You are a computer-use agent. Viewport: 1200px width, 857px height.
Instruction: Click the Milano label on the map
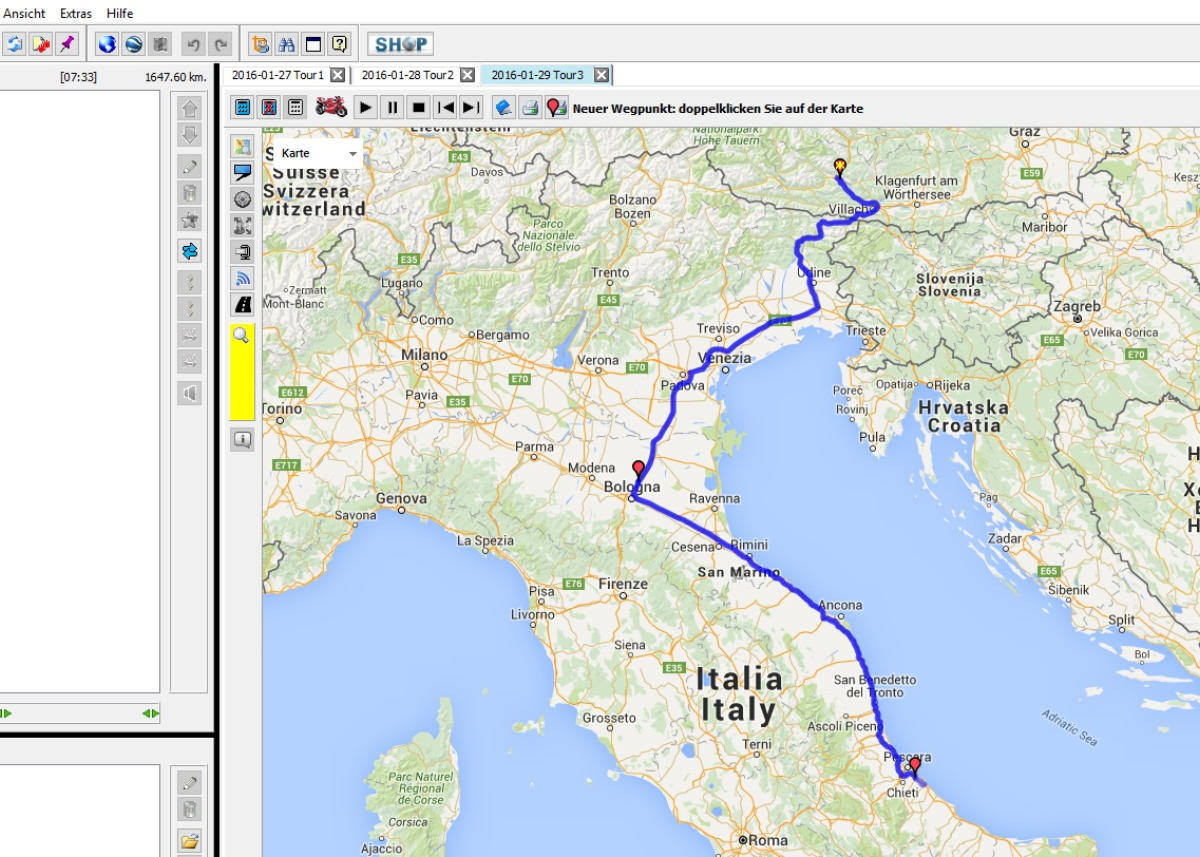click(424, 355)
